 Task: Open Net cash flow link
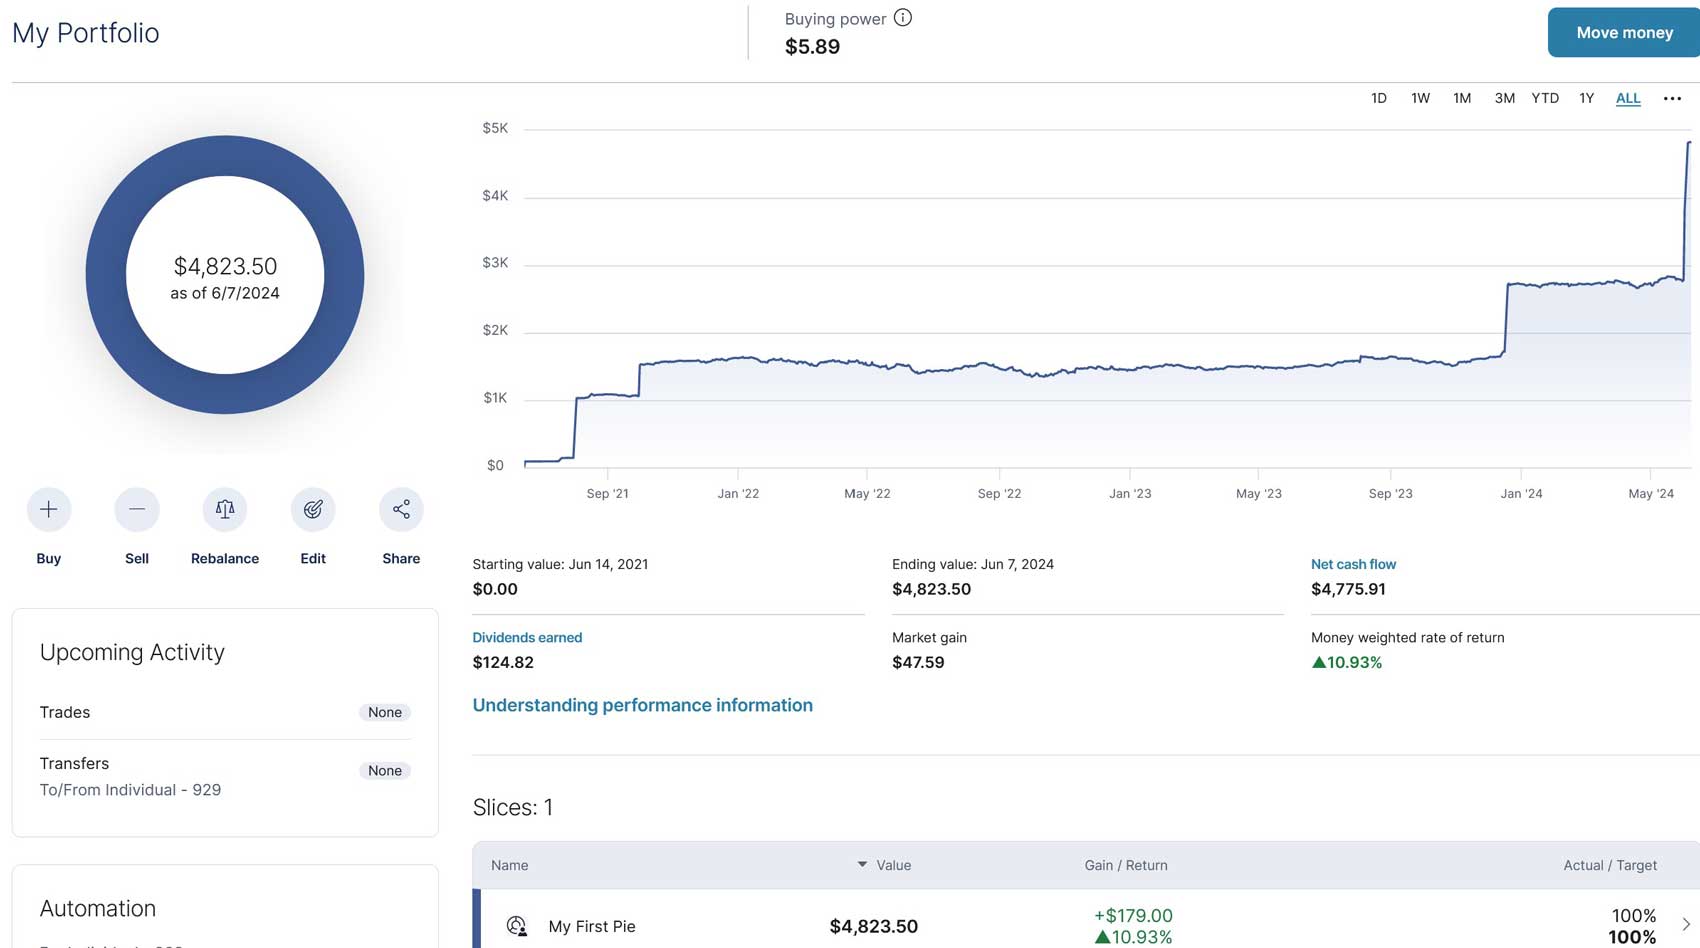(x=1353, y=564)
